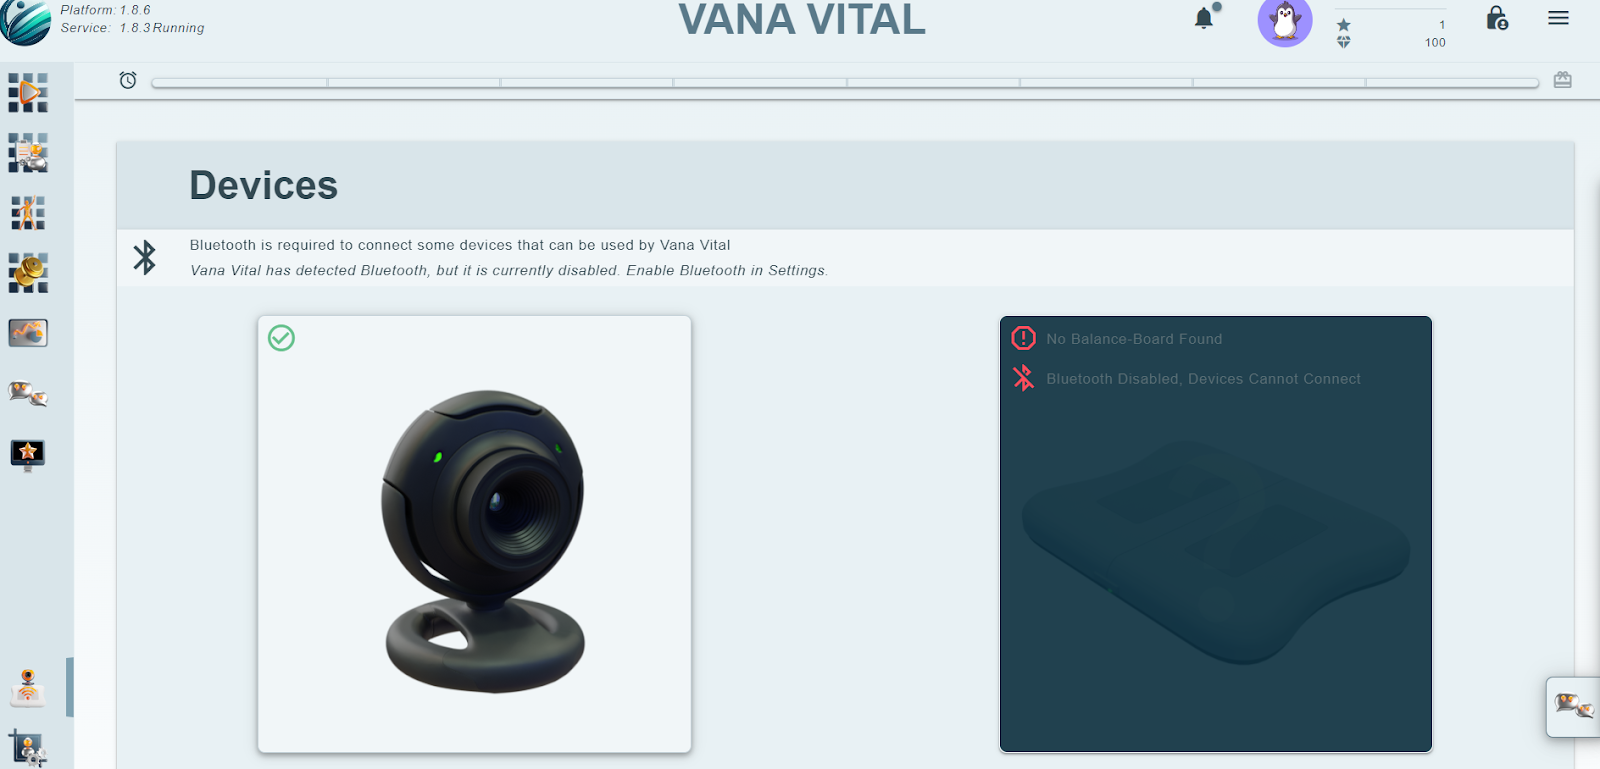Open the floating chat button at right edge
Screen dimensions: 1600x769
tap(1573, 706)
